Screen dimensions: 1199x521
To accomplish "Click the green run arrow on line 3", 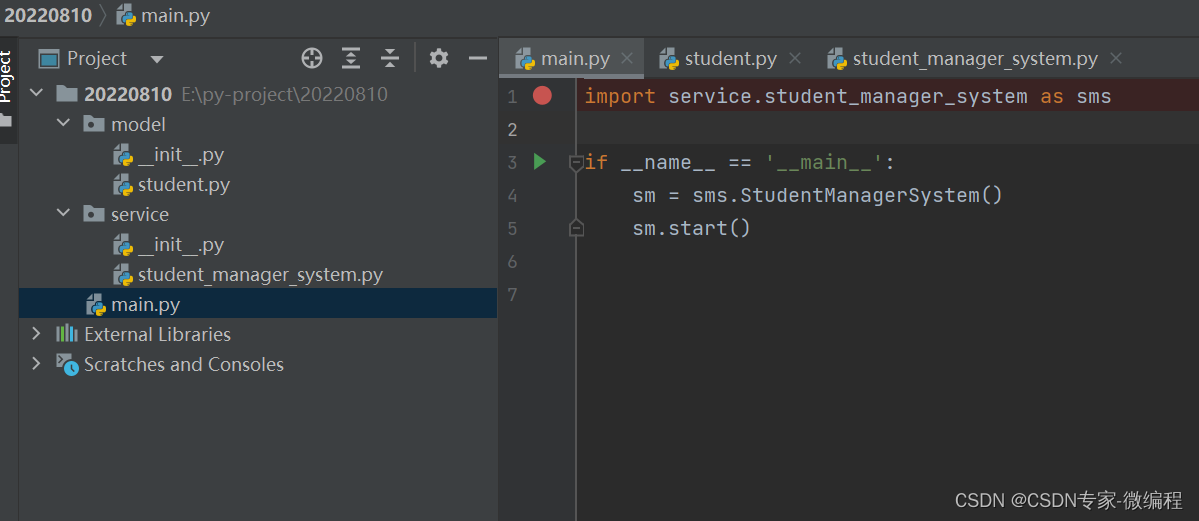I will 540,161.
